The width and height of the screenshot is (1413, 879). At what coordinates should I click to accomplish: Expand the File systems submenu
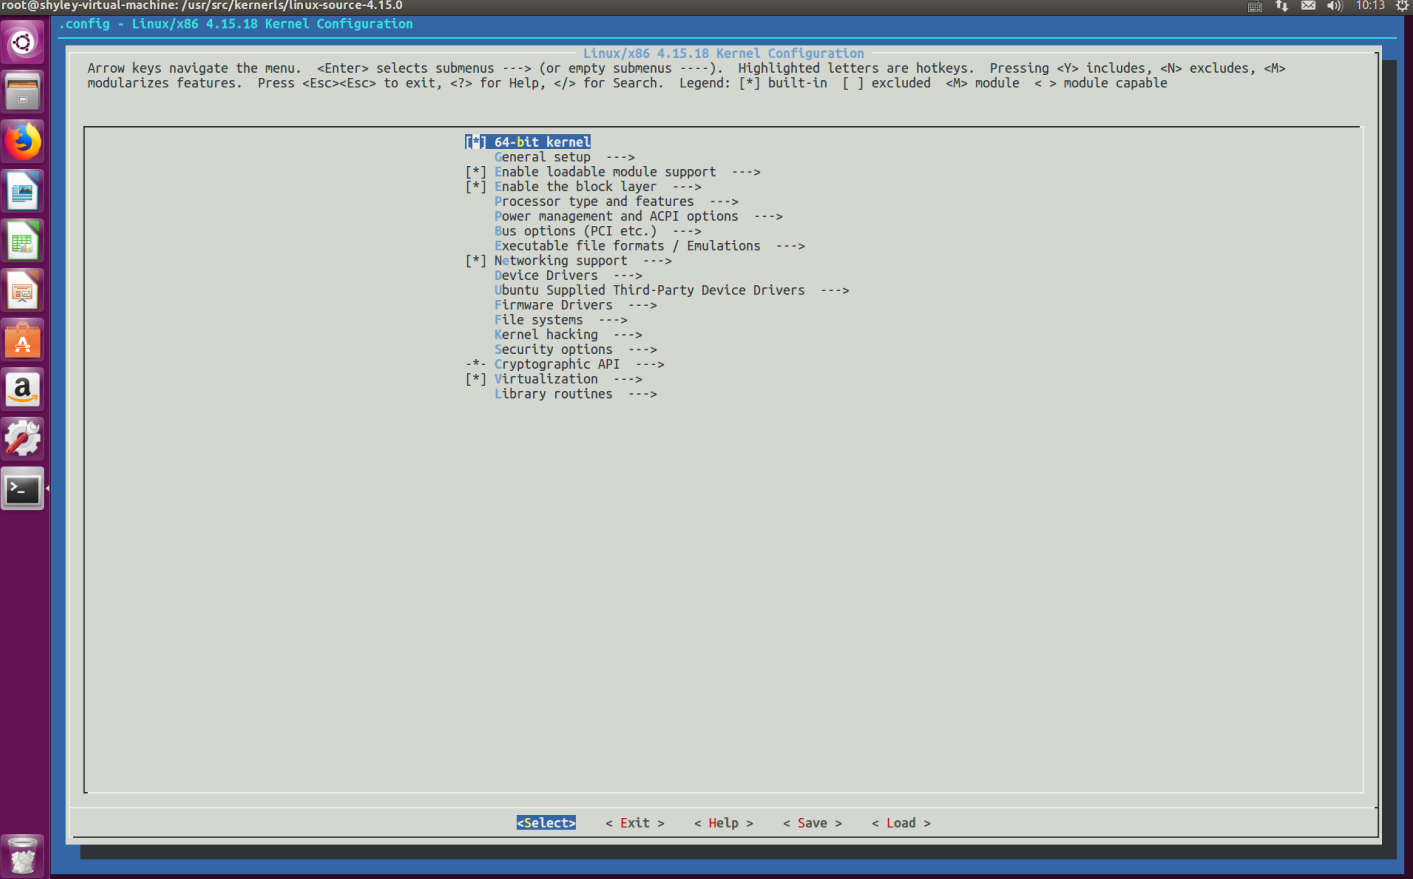pyautogui.click(x=537, y=319)
